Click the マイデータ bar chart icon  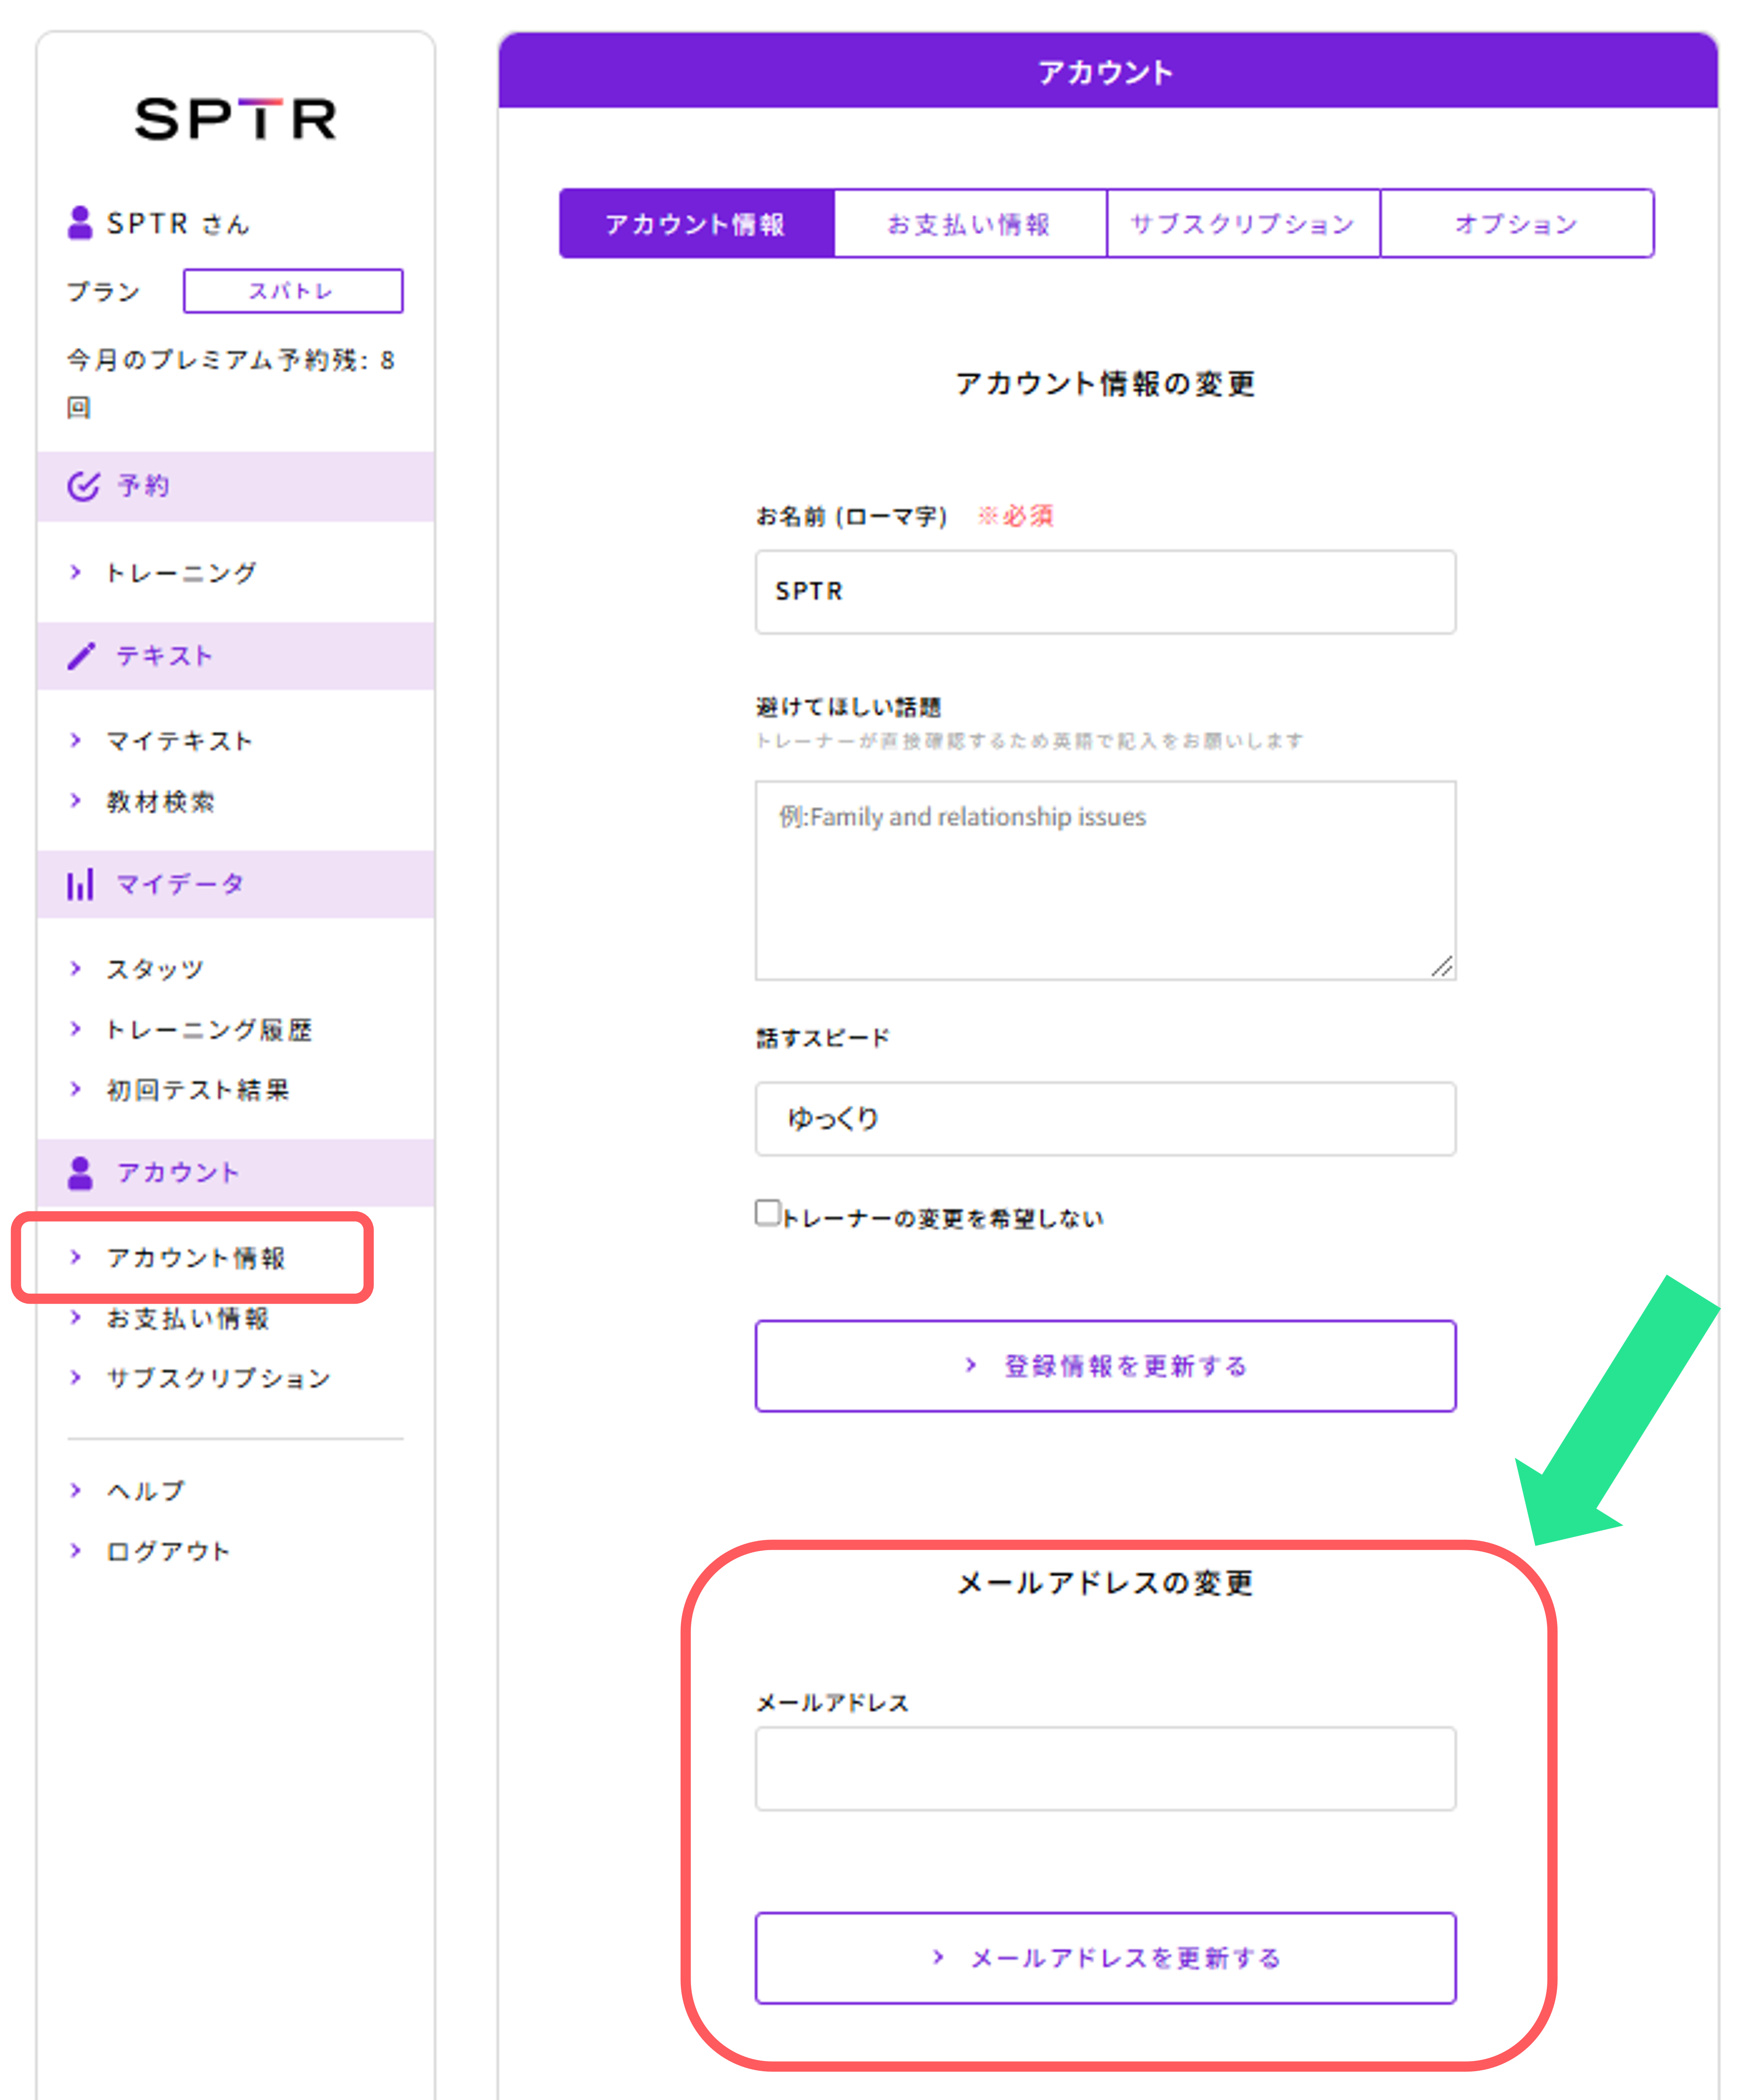pos(80,884)
